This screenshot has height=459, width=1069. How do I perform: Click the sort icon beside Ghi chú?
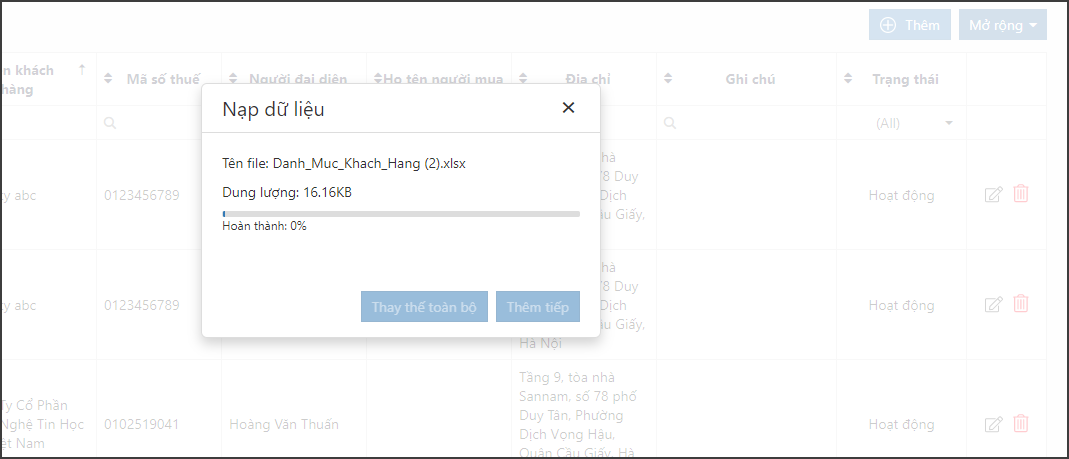click(668, 78)
